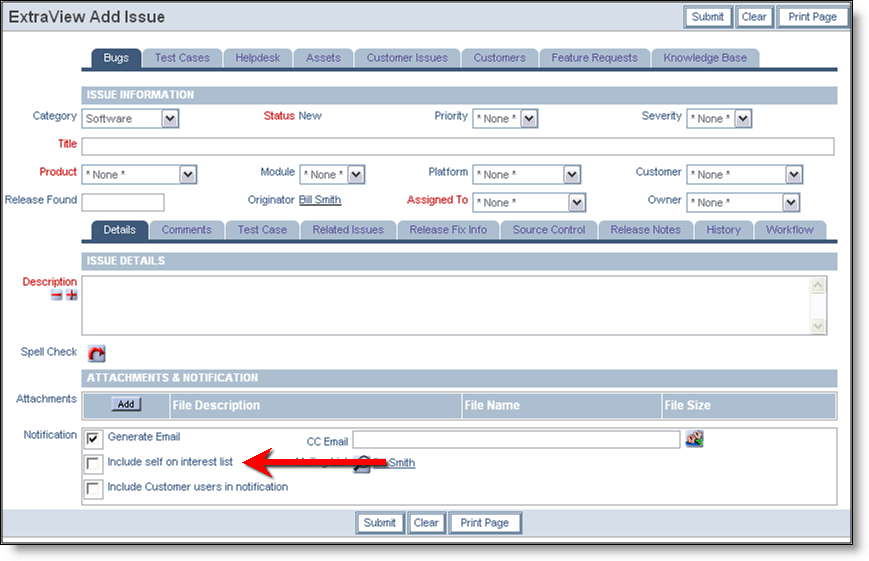This screenshot has width=869, height=561.
Task: Select the Details sub-tab
Action: click(120, 230)
